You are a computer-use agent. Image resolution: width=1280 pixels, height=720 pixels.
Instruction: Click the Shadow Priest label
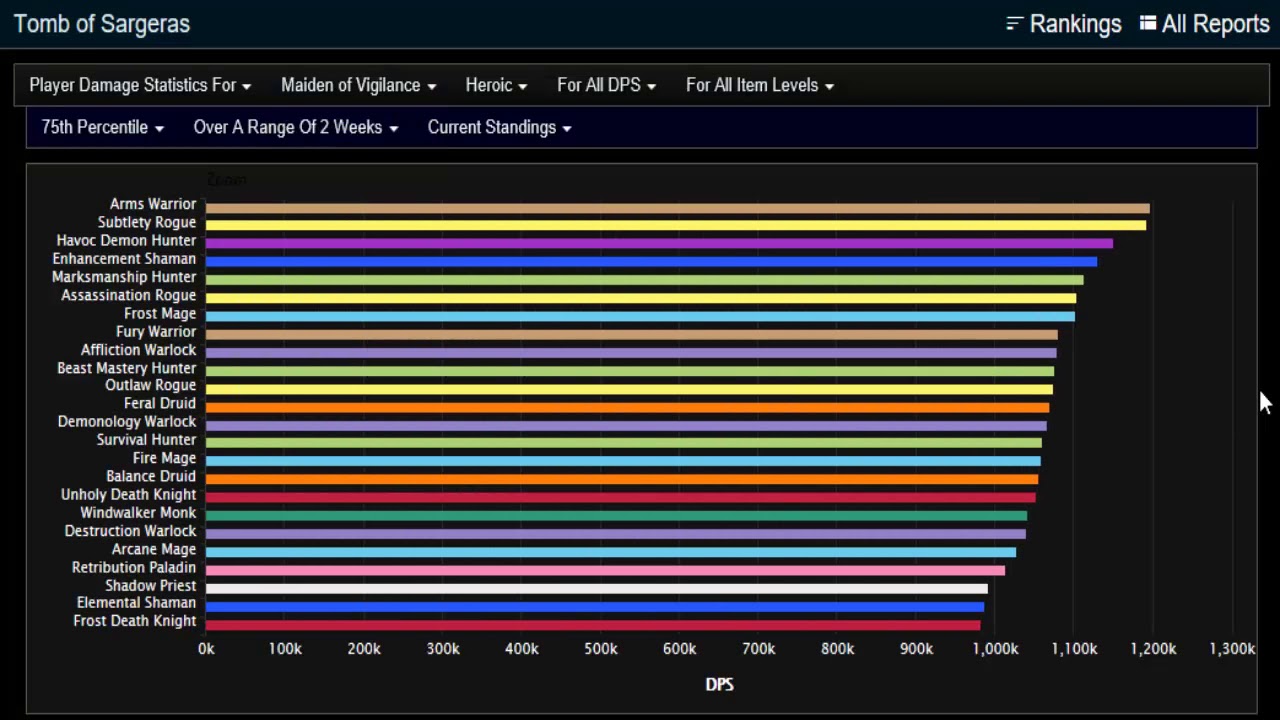tap(151, 585)
